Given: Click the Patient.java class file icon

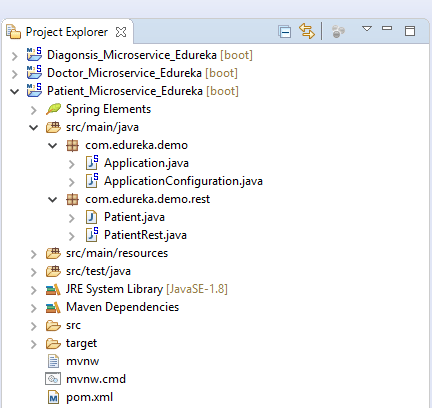Looking at the screenshot, I should pyautogui.click(x=91, y=217).
